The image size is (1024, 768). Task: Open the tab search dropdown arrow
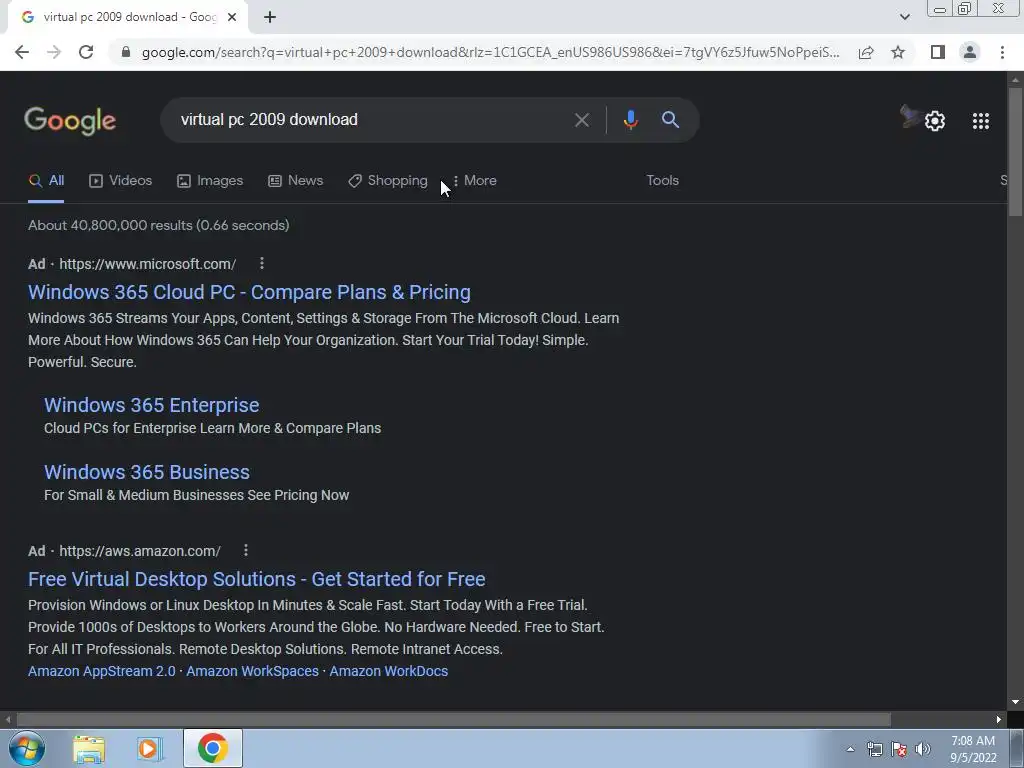(904, 17)
